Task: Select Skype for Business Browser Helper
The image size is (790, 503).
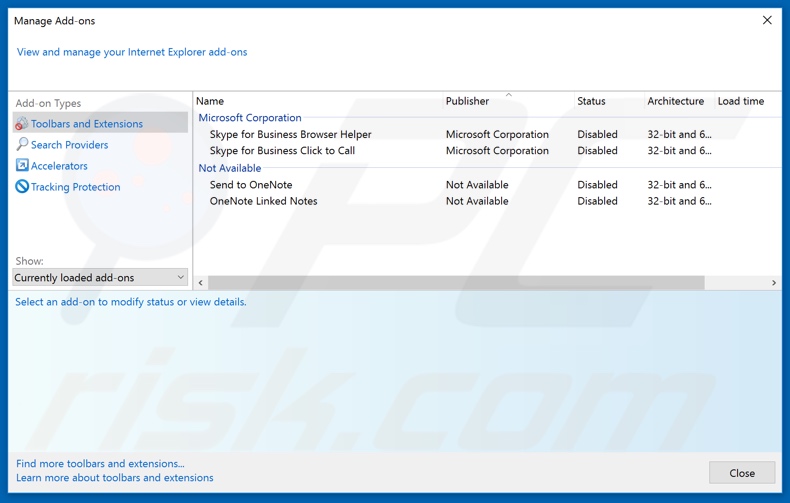Action: click(290, 134)
